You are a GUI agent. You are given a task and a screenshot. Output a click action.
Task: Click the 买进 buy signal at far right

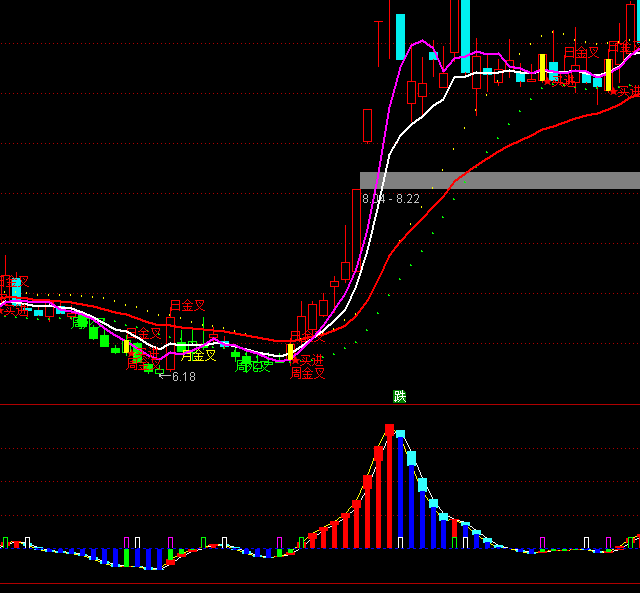624,91
